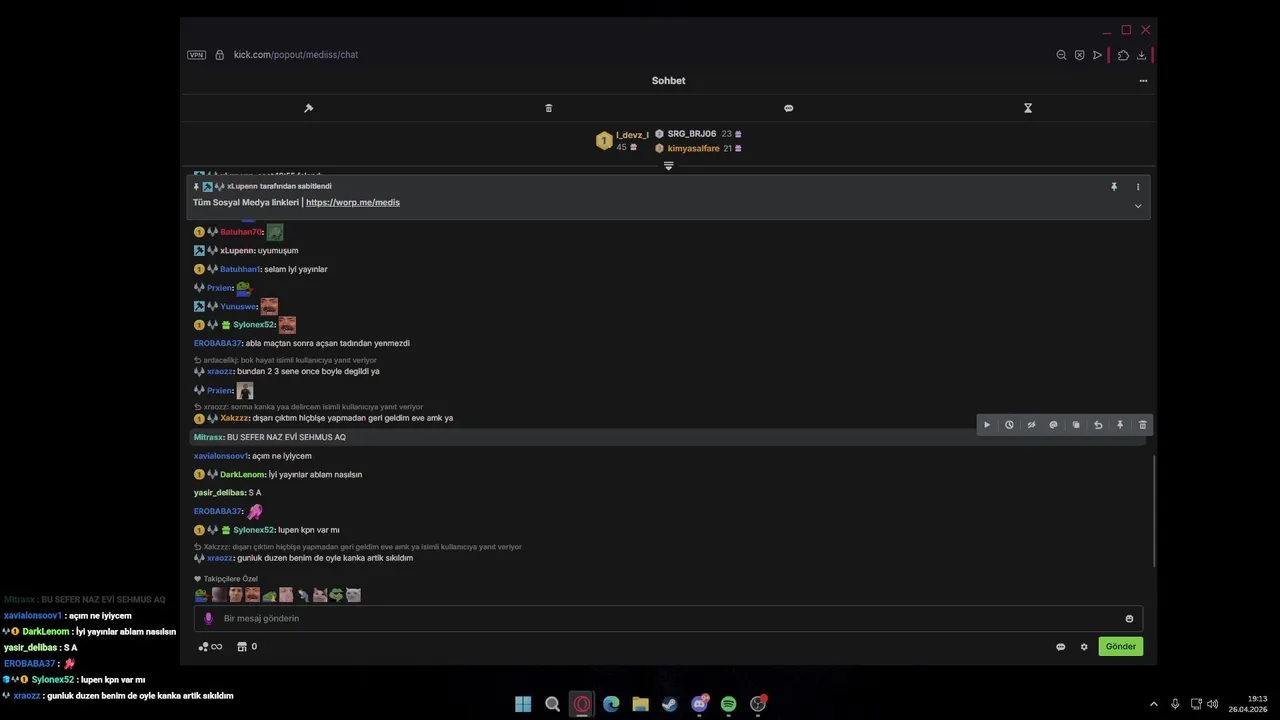Open the browser extensions cube icon

pyautogui.click(x=1123, y=55)
